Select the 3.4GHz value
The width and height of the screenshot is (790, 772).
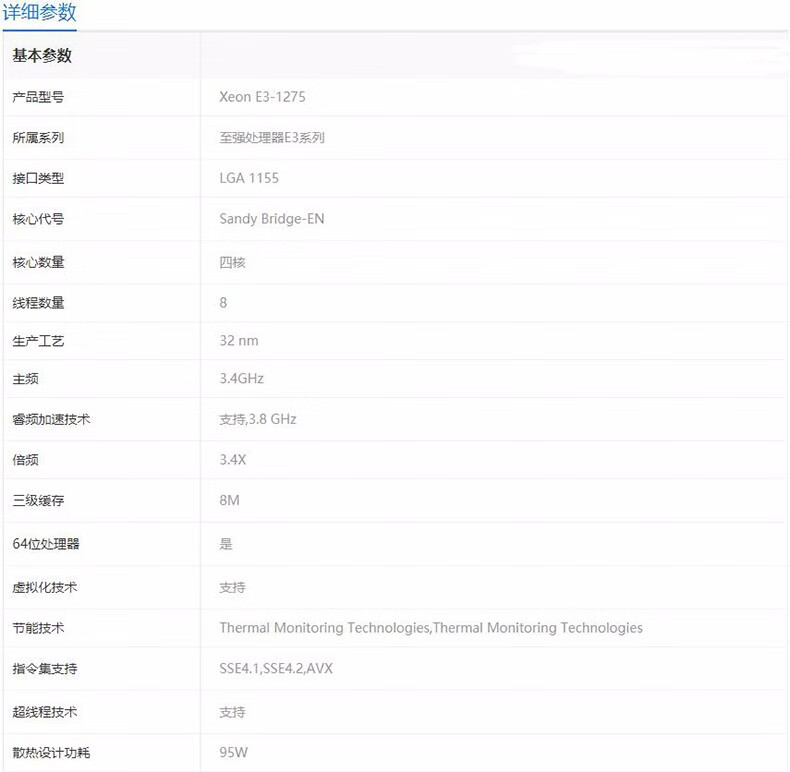242,378
